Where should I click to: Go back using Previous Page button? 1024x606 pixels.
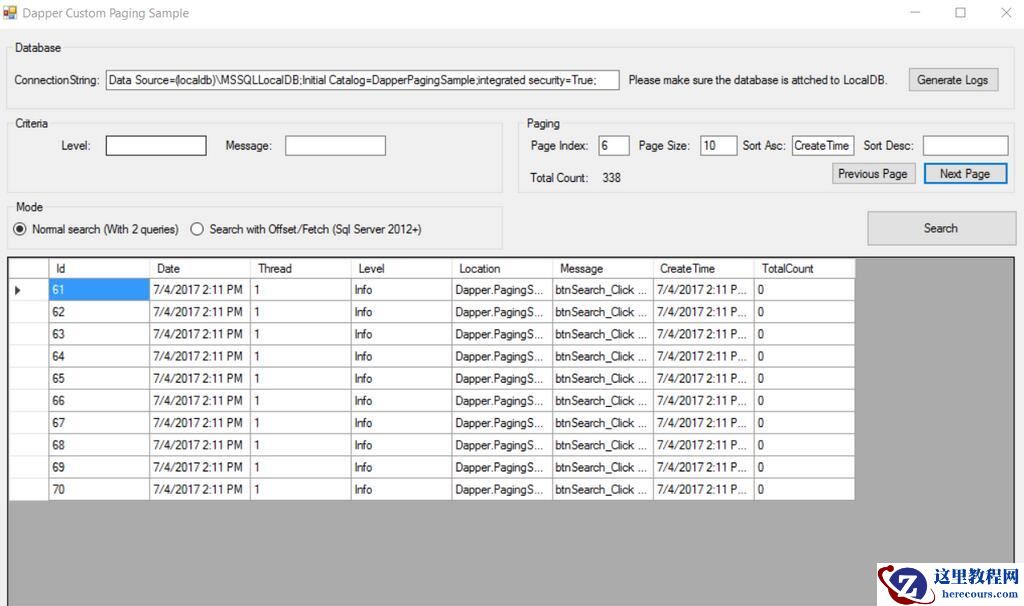pos(872,173)
